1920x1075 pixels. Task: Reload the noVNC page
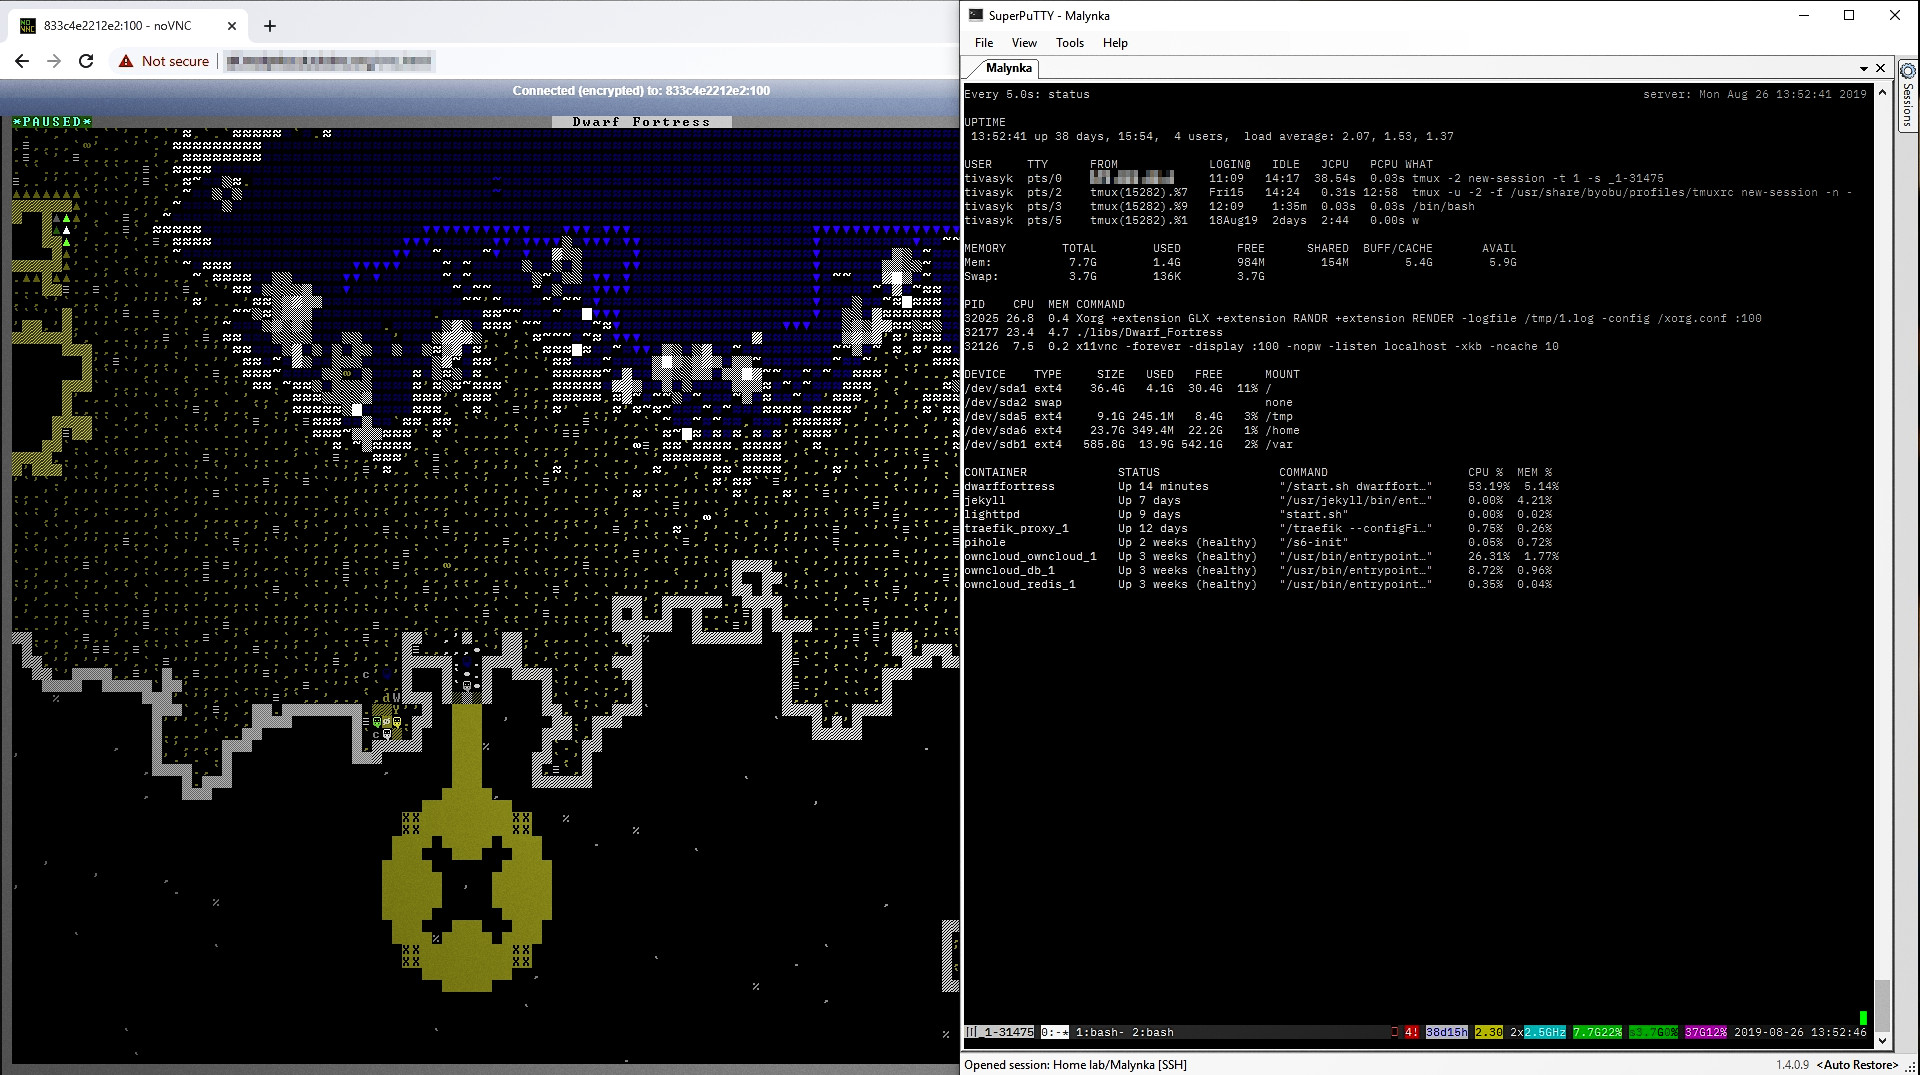[x=86, y=61]
